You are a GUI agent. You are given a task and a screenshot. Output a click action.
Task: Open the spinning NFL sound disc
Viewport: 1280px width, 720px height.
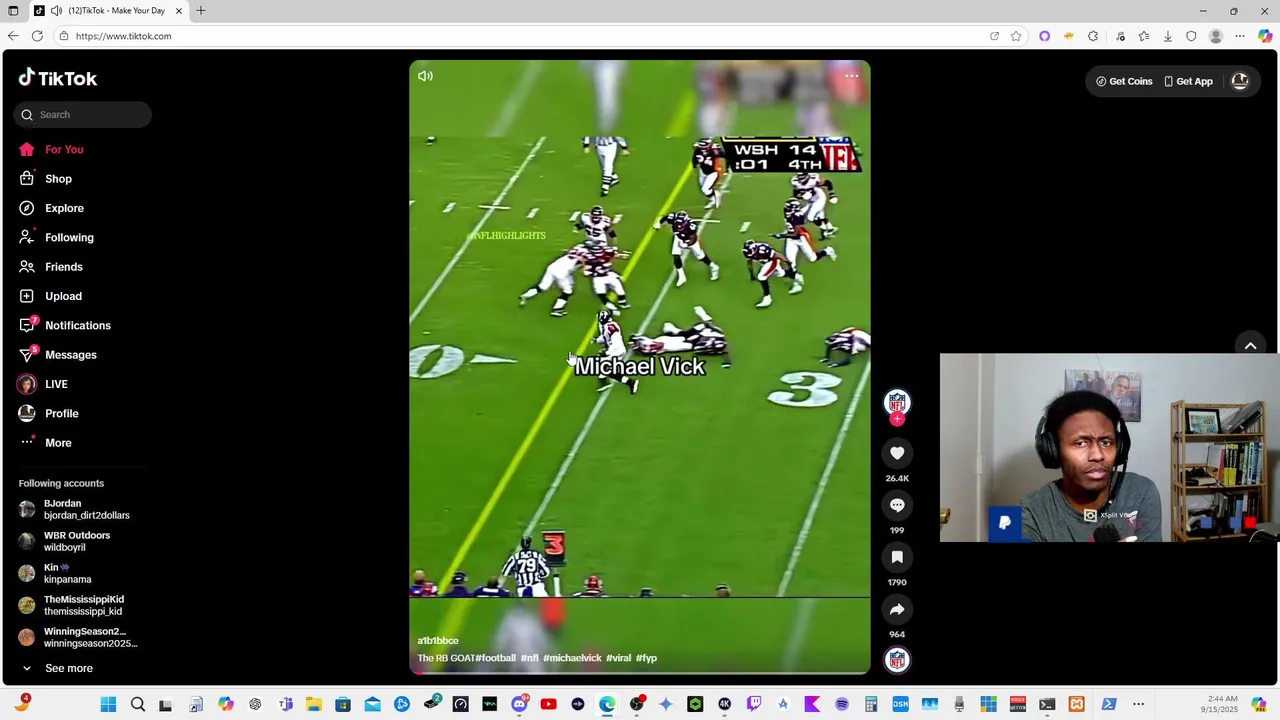pyautogui.click(x=897, y=660)
